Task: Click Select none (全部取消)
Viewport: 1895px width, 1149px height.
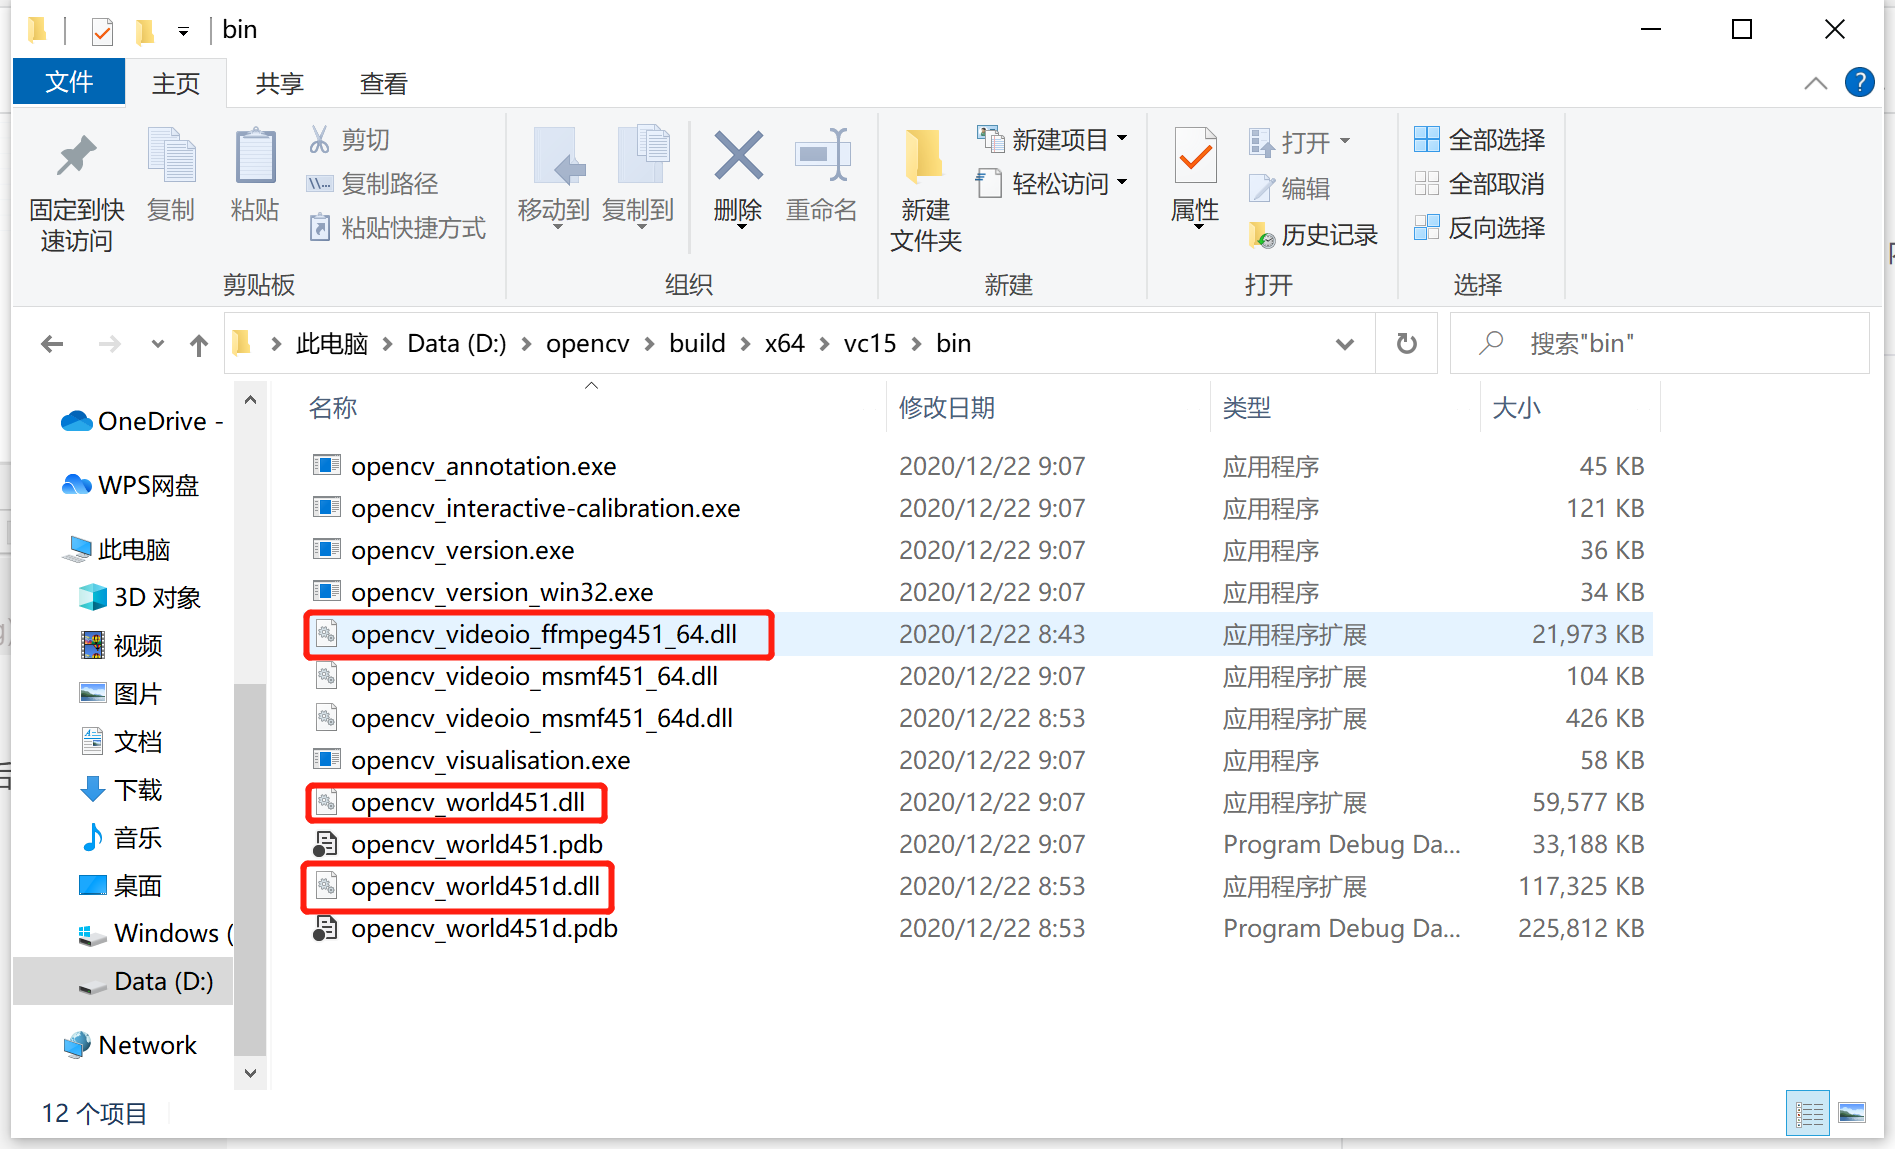Action: click(x=1479, y=184)
